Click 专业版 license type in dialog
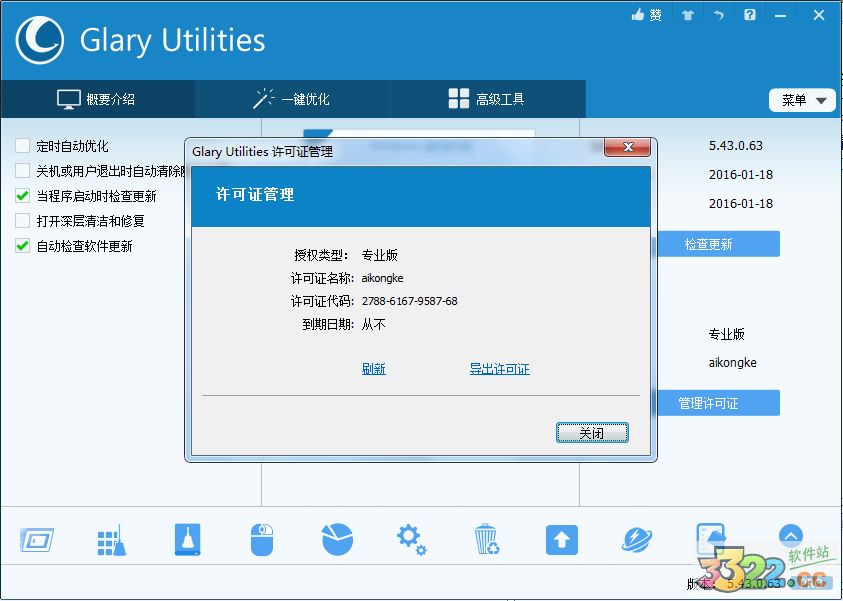This screenshot has height=601, width=843. click(x=380, y=255)
